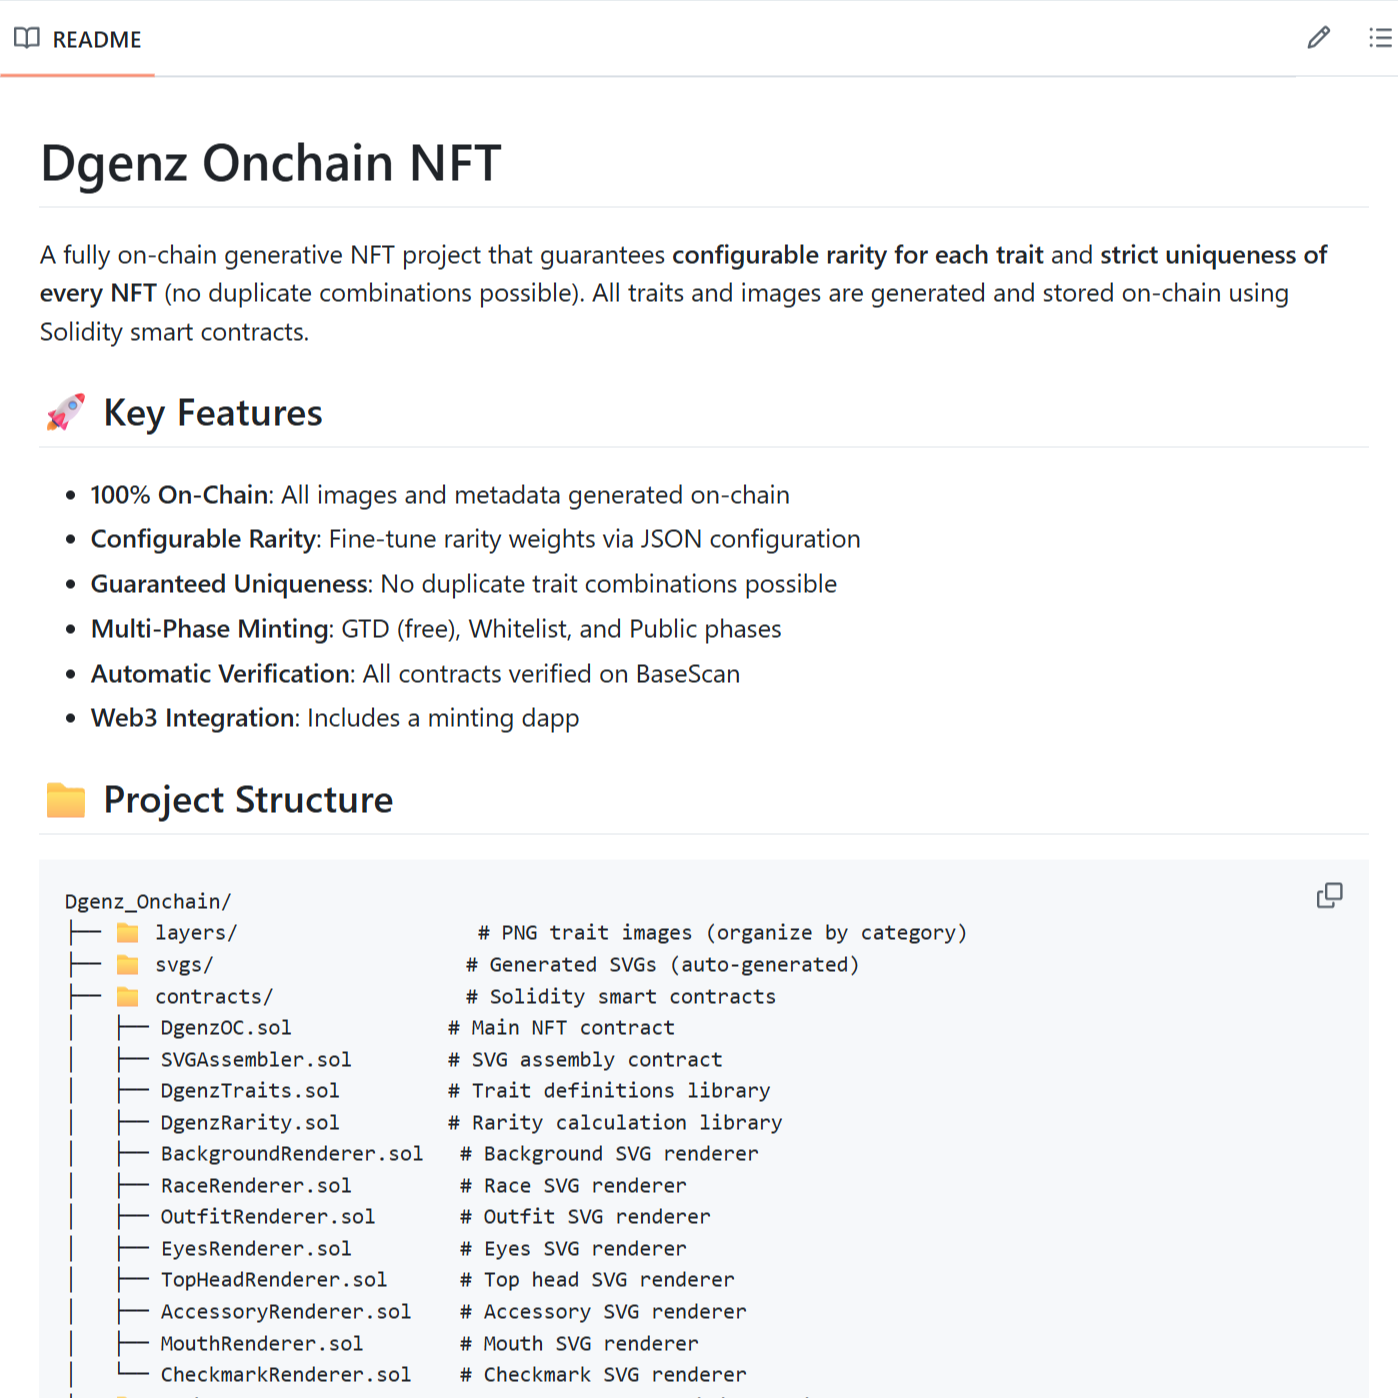
Task: Click the contracts folder icon
Action: click(126, 996)
